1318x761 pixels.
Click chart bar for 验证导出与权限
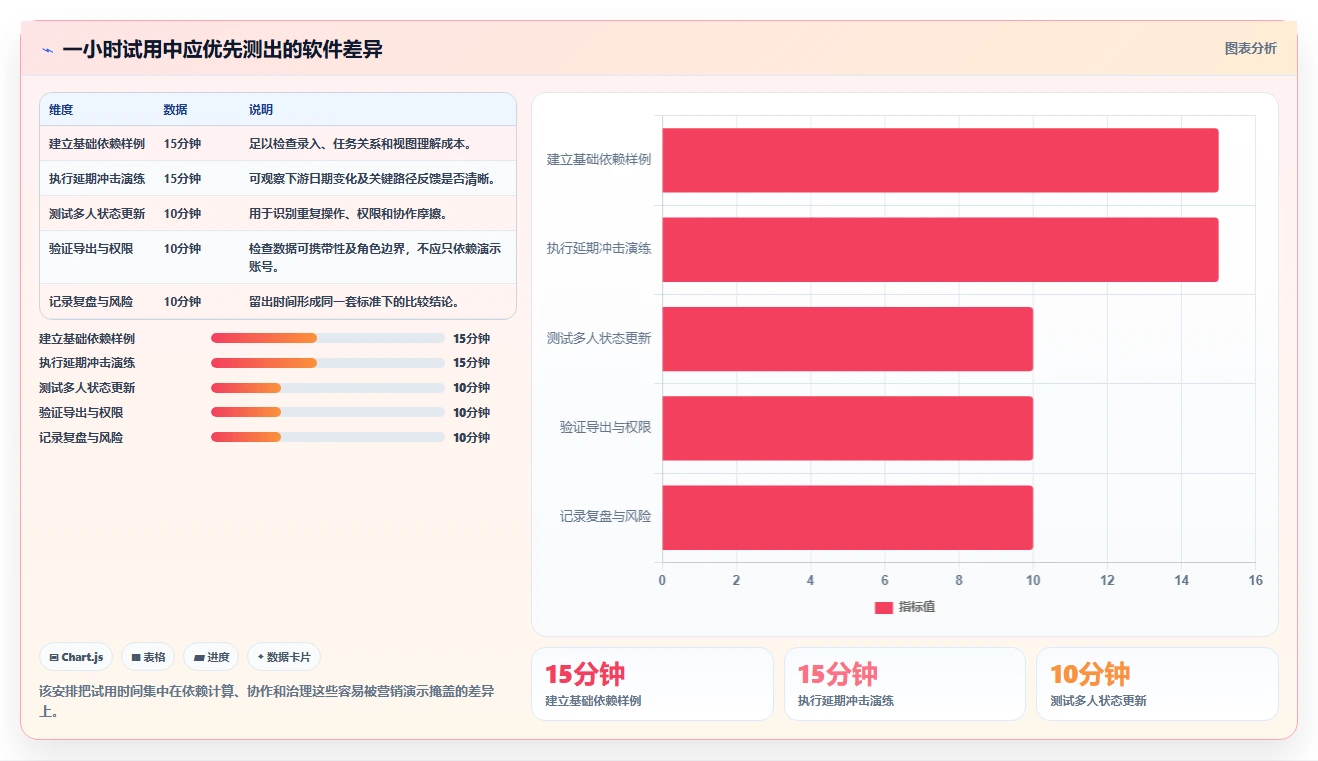point(847,428)
